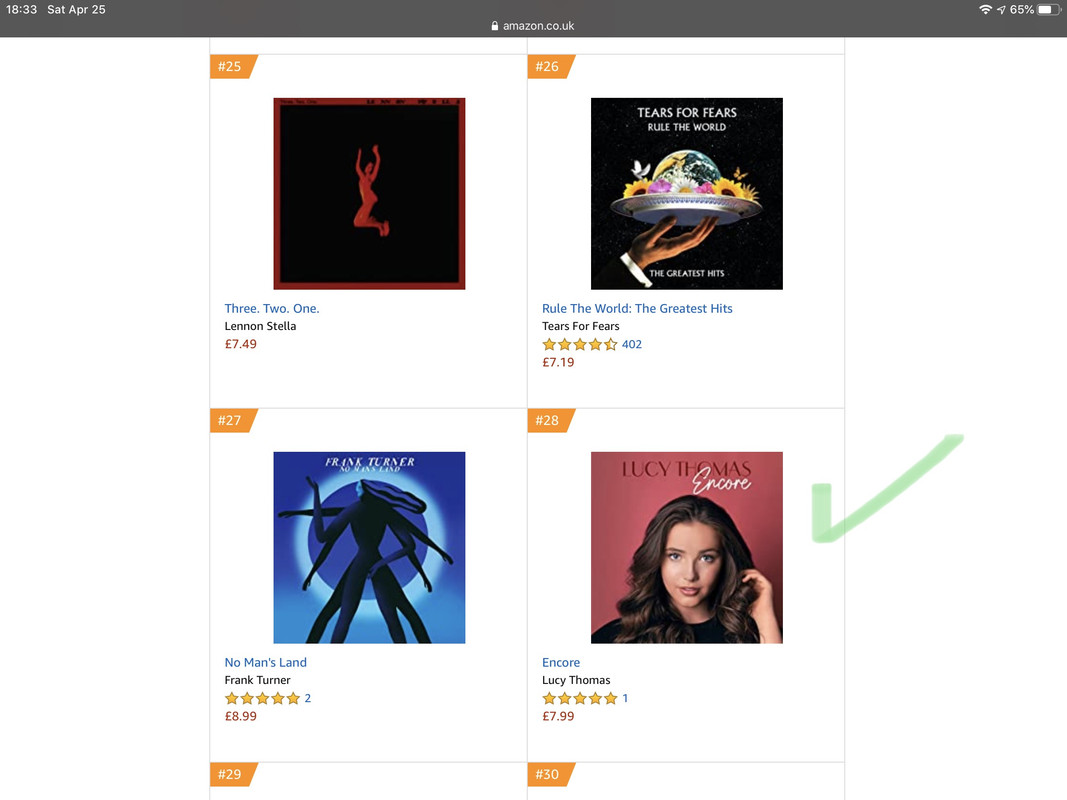Viewport: 1067px width, 800px height.
Task: Click the Three. Two. One. title link
Action: [272, 308]
